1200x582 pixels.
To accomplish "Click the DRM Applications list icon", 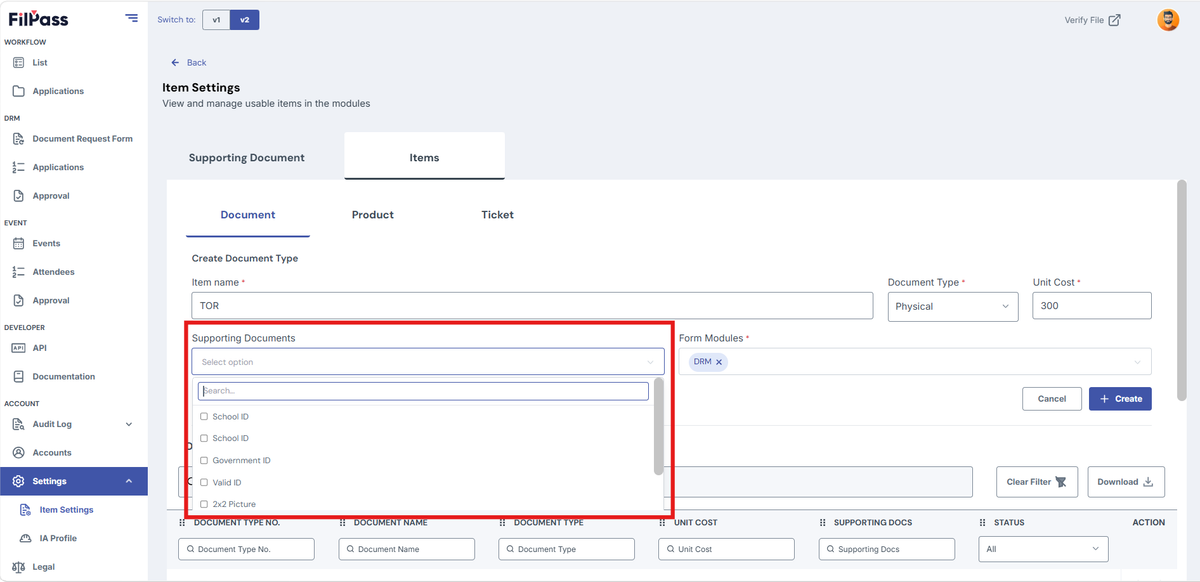I will [x=18, y=167].
